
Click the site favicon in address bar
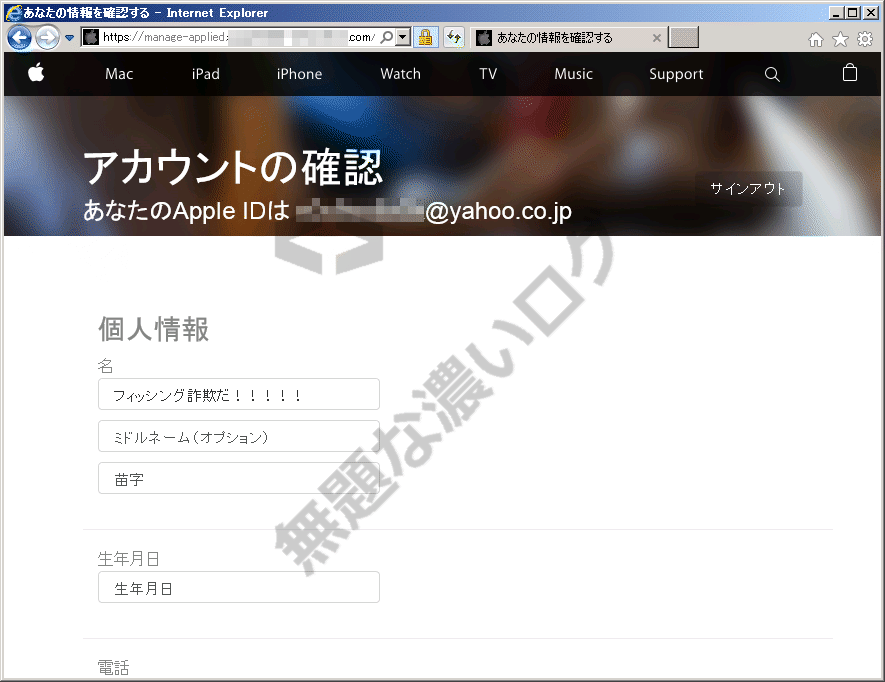90,37
